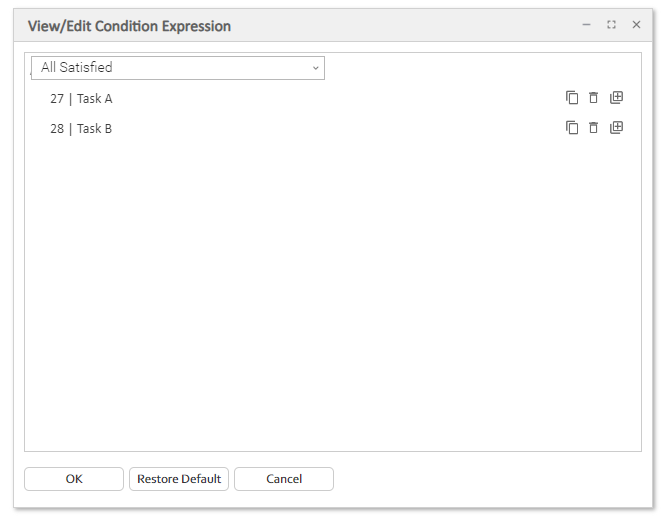This screenshot has height=518, width=664.
Task: Maximize the Condition Expression dialog
Action: pyautogui.click(x=611, y=25)
